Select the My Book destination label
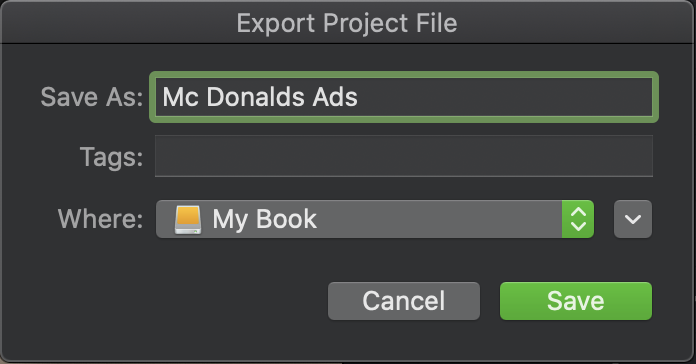Viewport: 696px width, 364px height. point(265,219)
